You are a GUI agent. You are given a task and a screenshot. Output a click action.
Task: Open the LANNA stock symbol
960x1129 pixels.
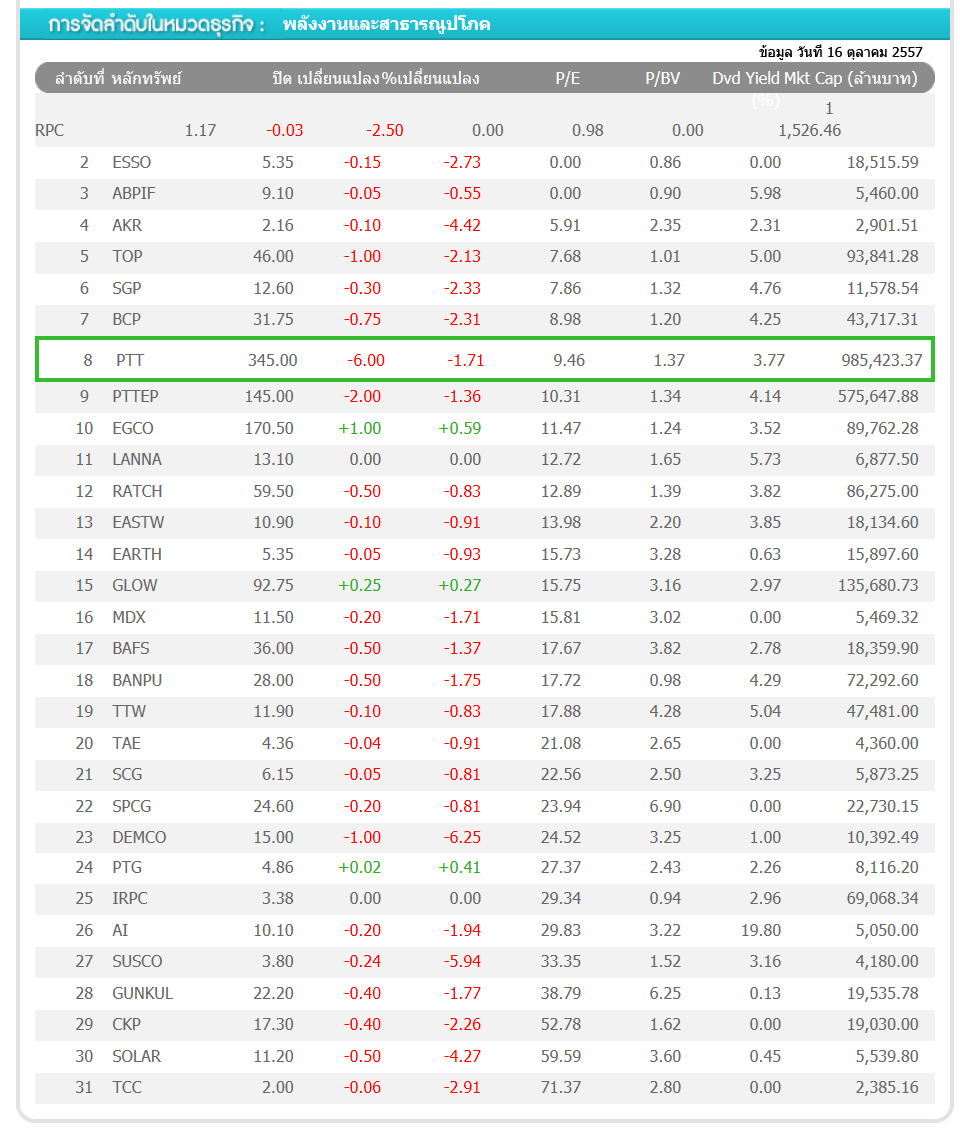click(x=137, y=460)
